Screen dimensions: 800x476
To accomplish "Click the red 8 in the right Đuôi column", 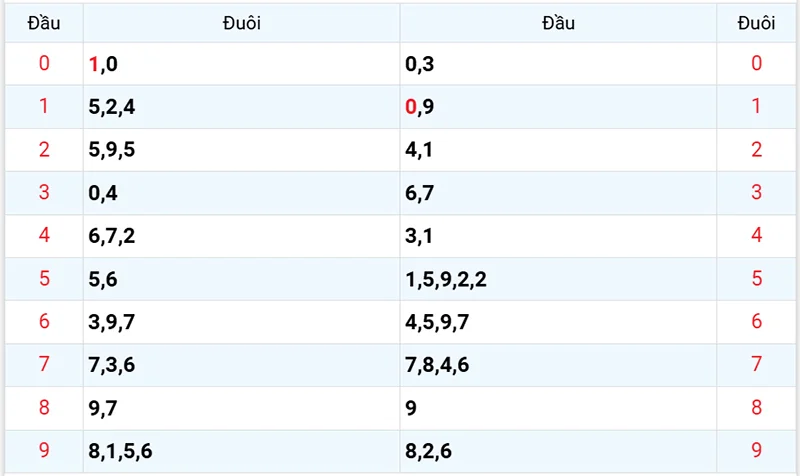I will pos(756,408).
